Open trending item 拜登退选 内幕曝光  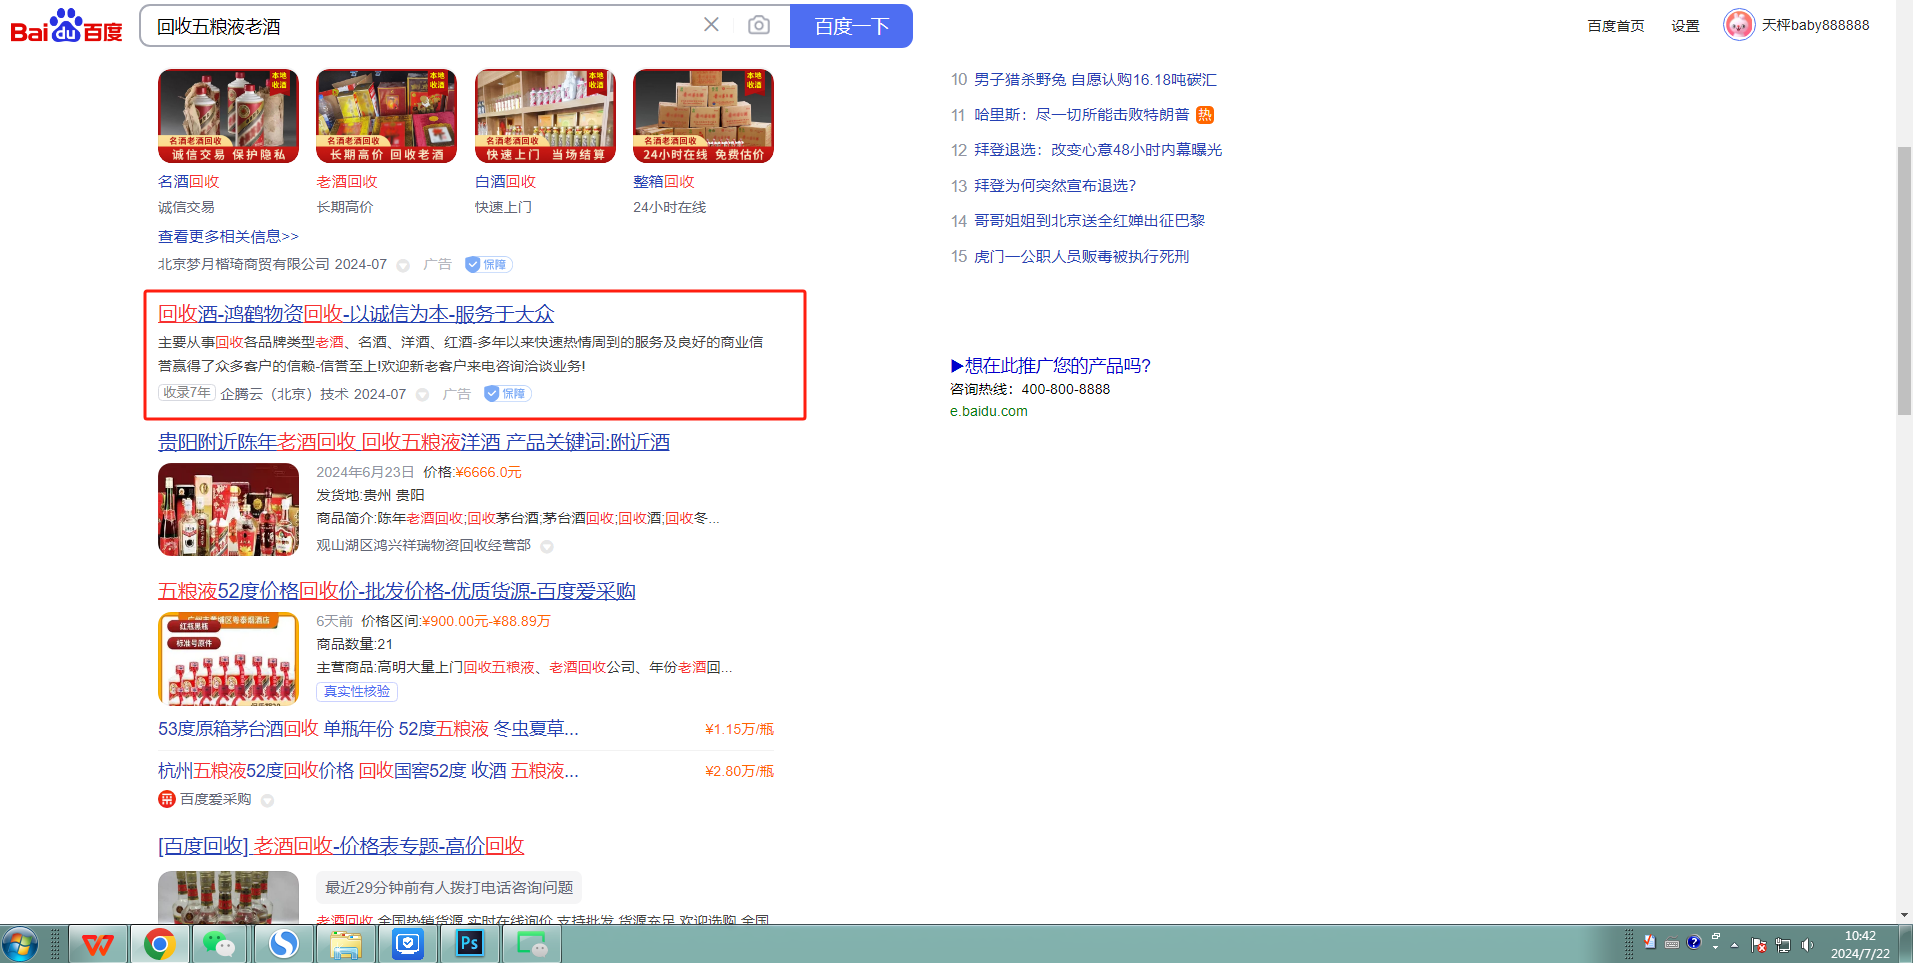tap(1098, 150)
